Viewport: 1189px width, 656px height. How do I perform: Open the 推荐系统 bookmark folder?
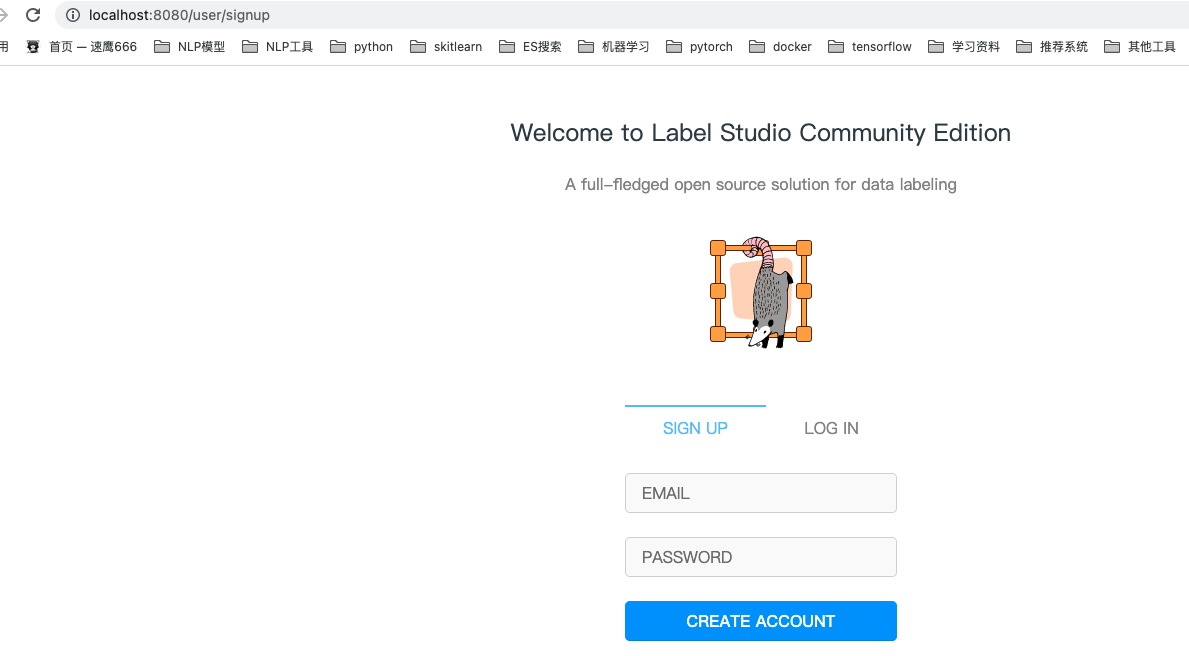(x=1052, y=47)
